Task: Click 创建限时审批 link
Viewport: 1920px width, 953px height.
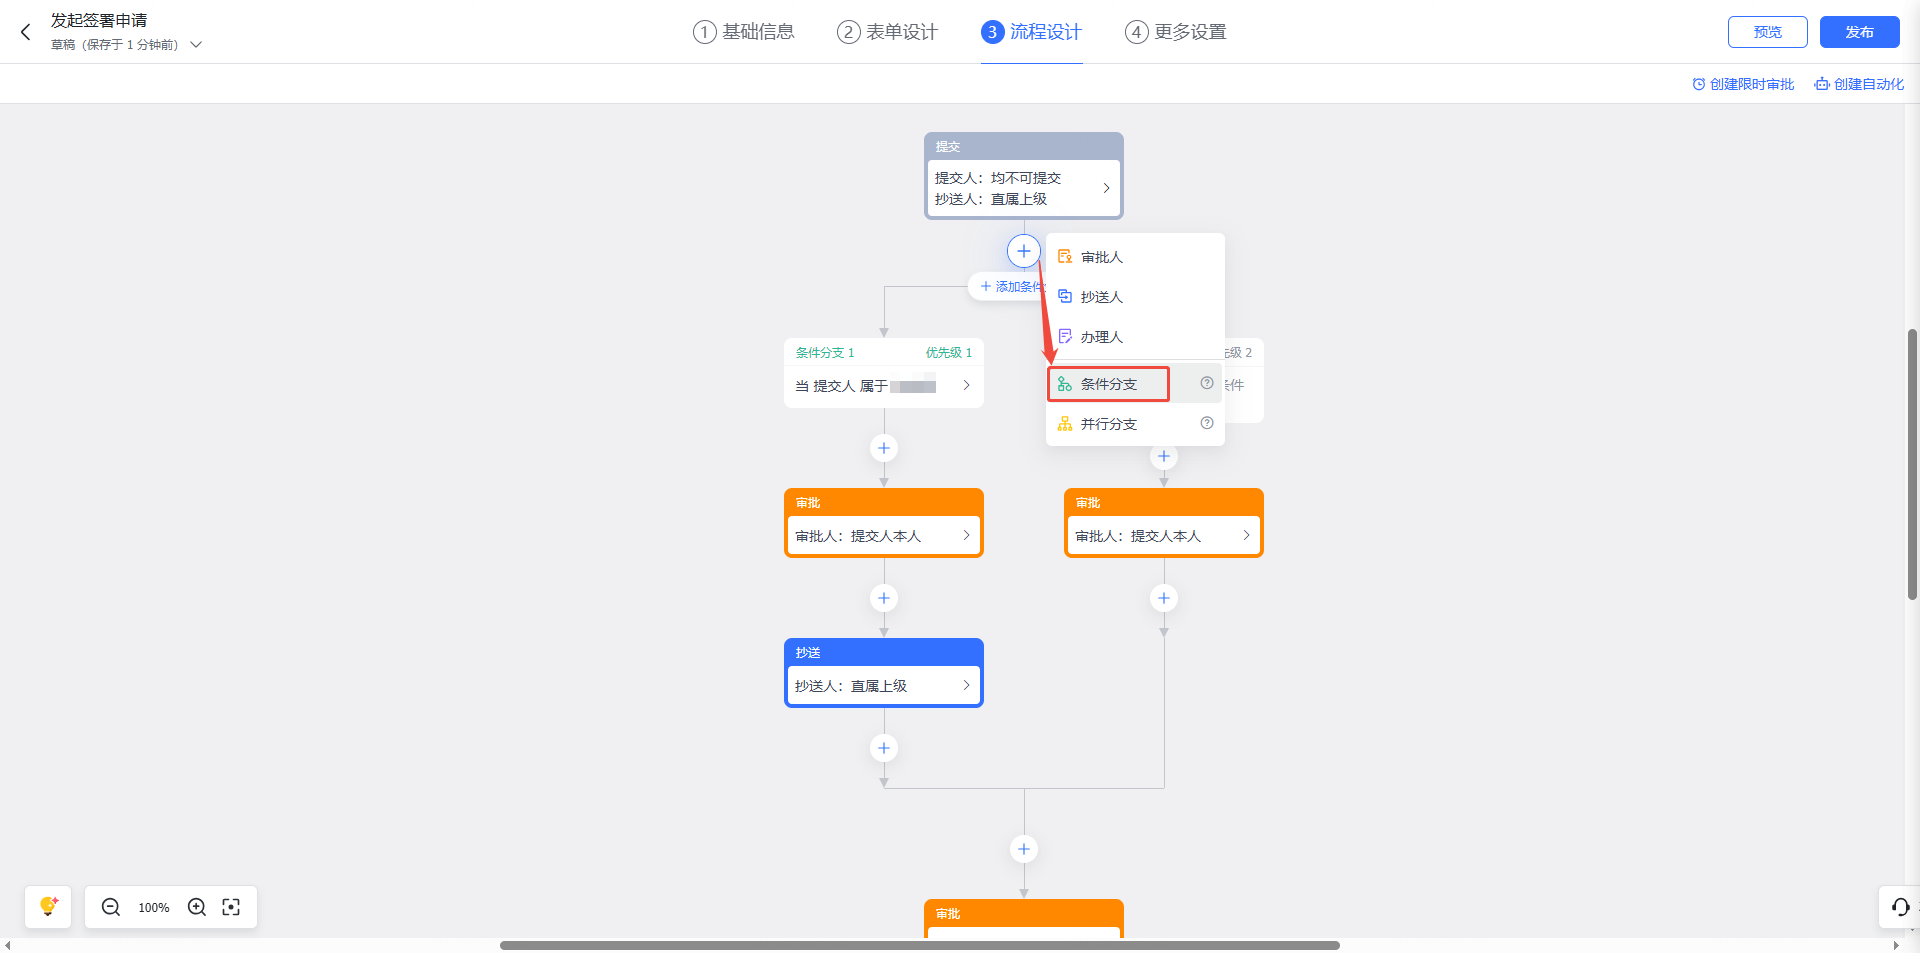Action: click(x=1743, y=84)
